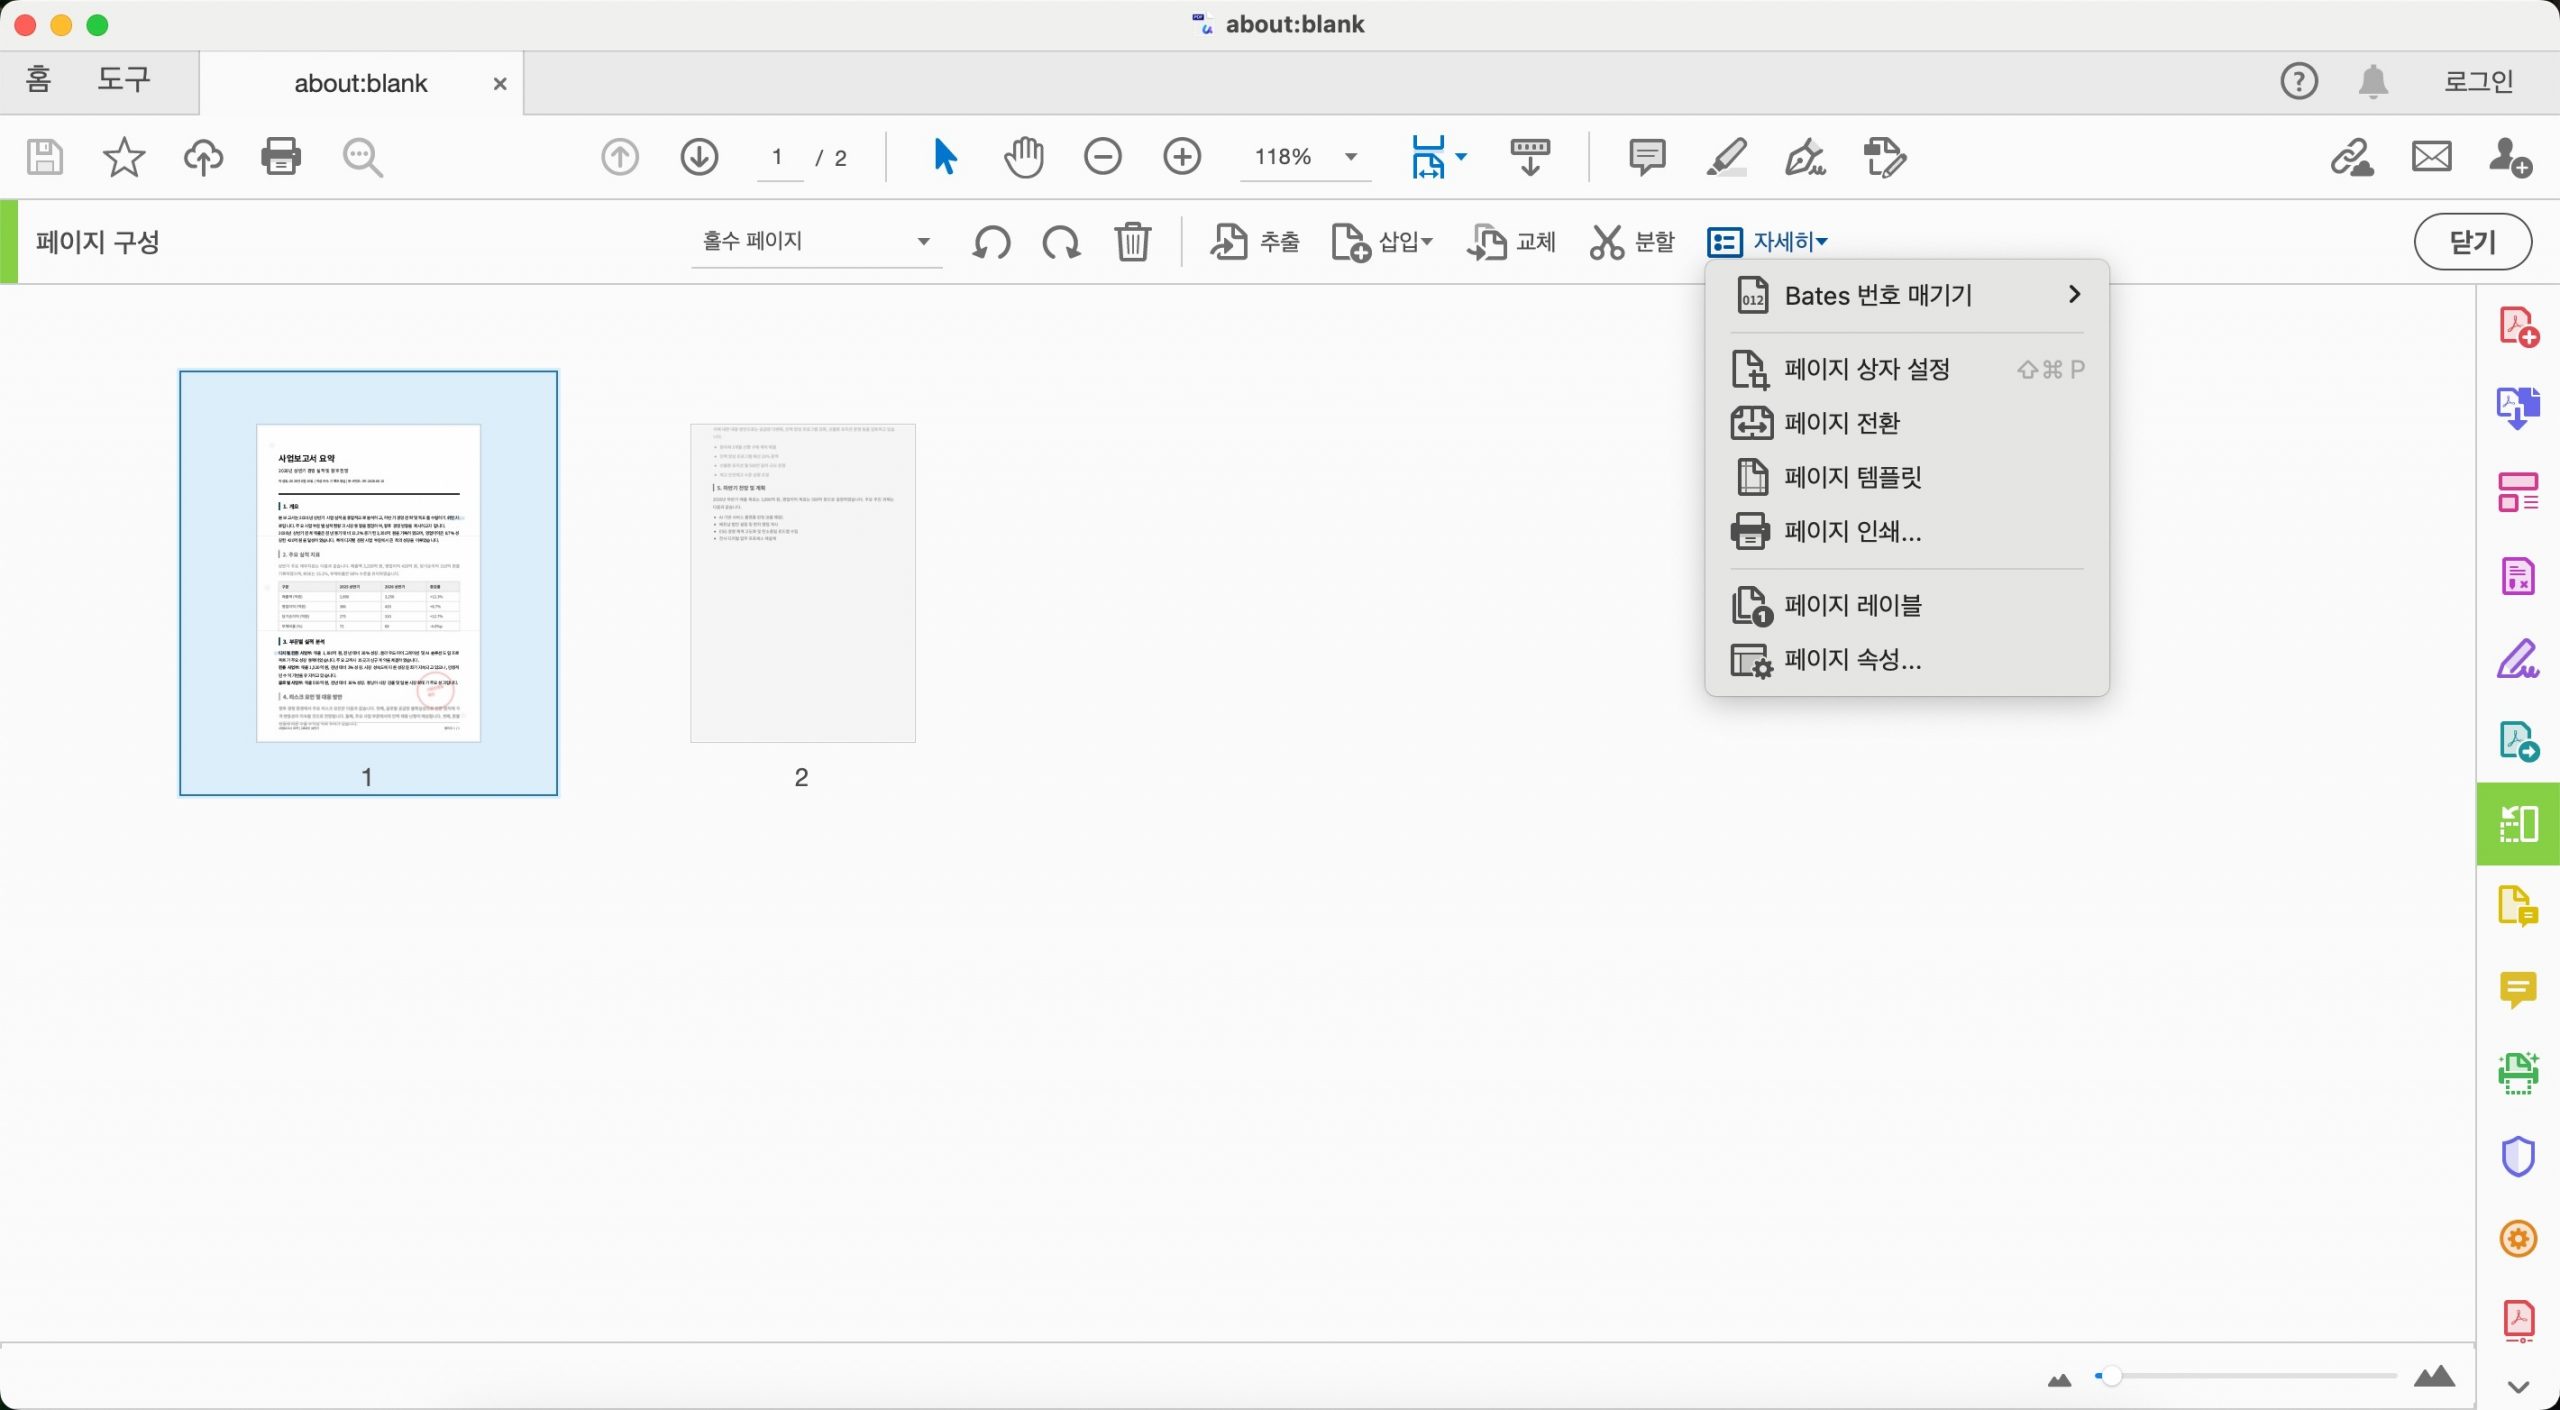Switch to the 홈 tab
The image size is (2560, 1410).
pyautogui.click(x=38, y=79)
